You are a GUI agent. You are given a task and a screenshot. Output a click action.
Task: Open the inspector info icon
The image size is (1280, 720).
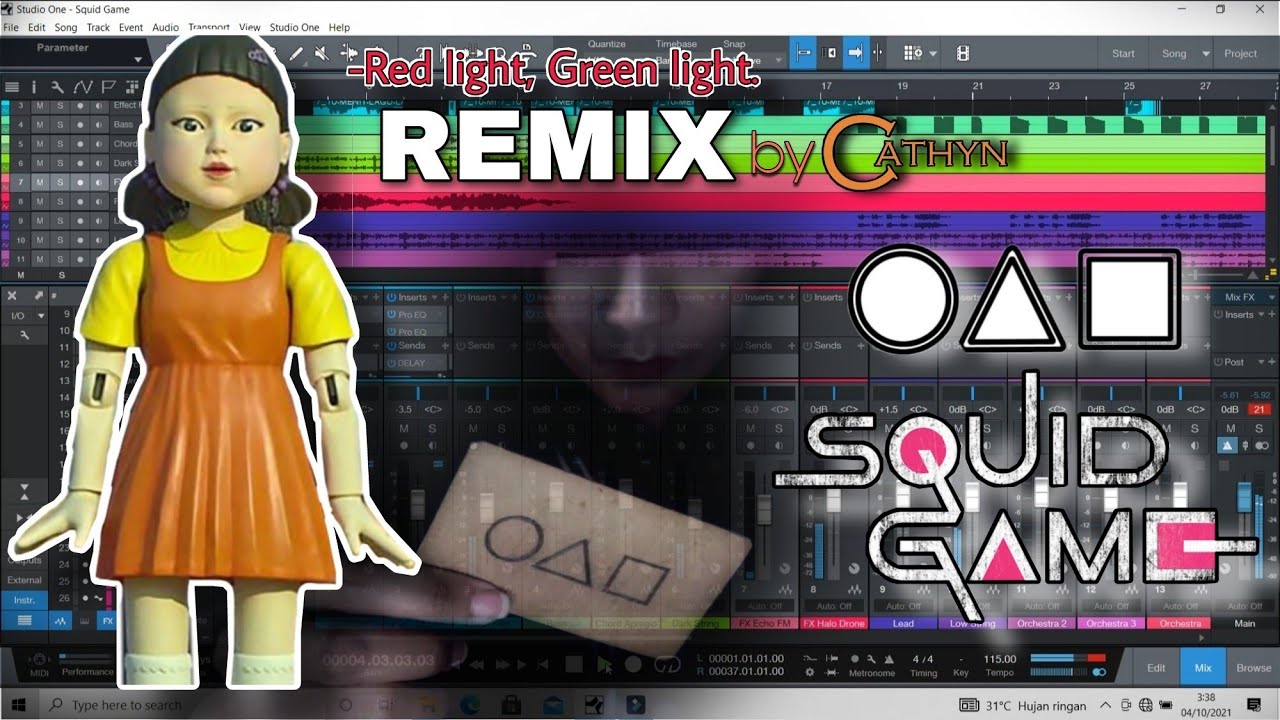[33, 87]
